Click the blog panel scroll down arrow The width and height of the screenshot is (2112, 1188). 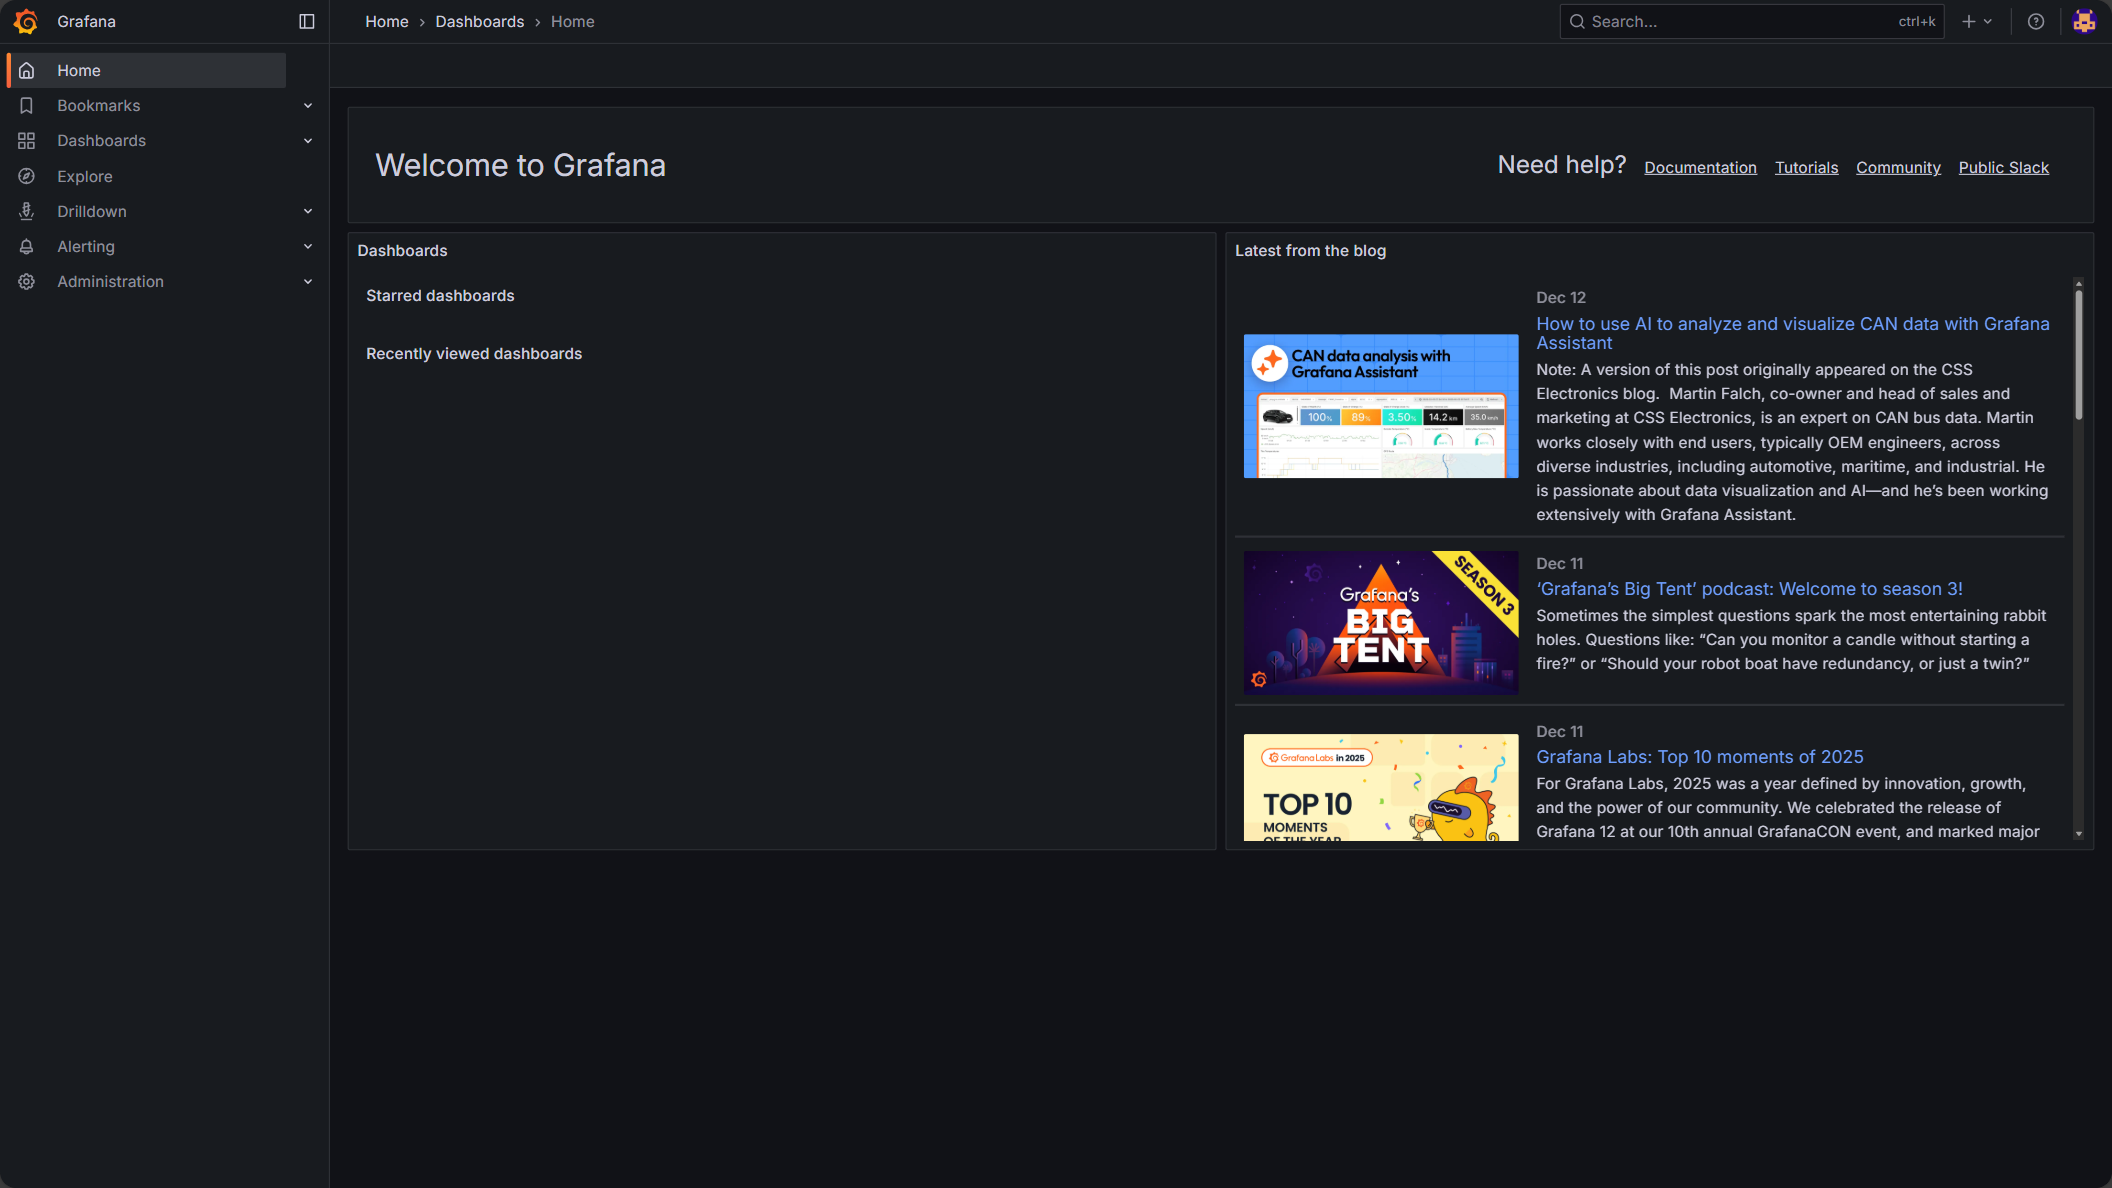pos(2078,834)
